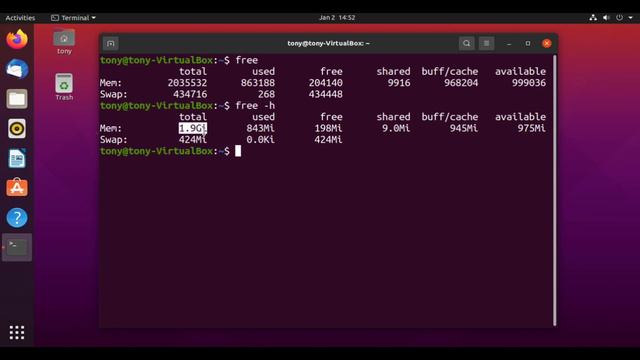Open LibreOffice Writer from the dock
The width and height of the screenshot is (640, 360).
pos(17,158)
